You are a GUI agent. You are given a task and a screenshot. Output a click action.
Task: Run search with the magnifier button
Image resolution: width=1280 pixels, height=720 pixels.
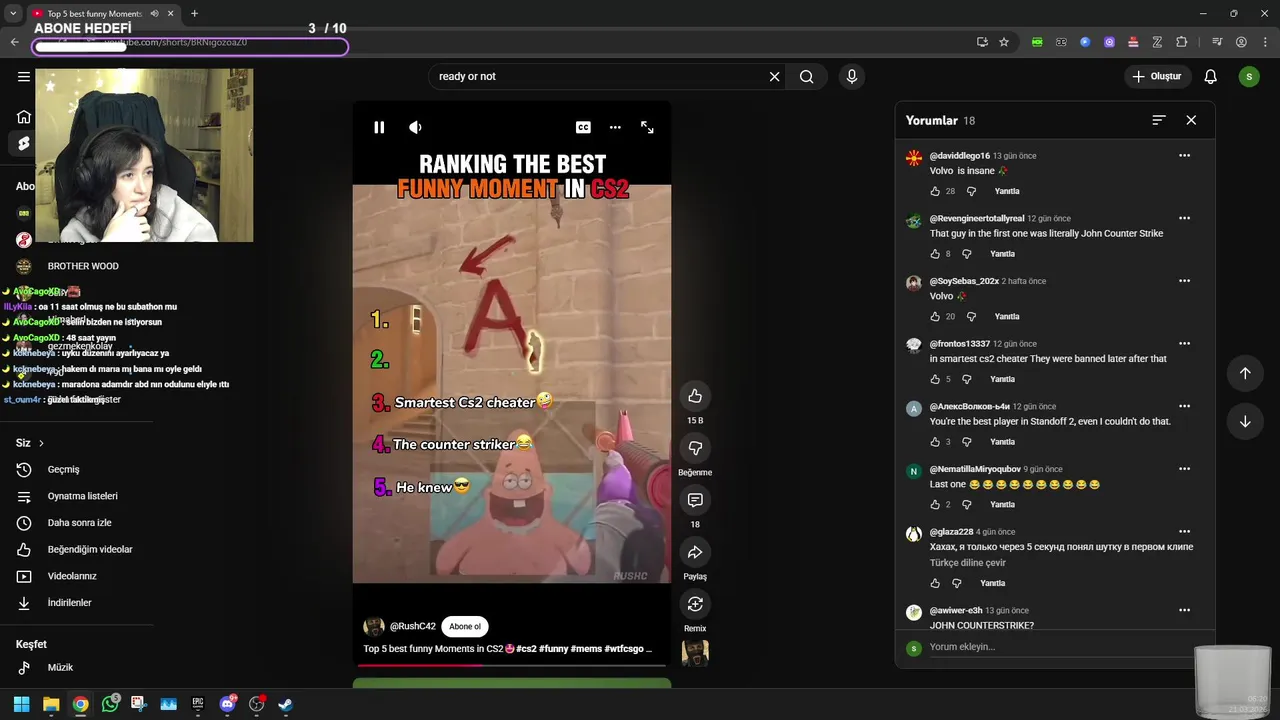tap(807, 76)
